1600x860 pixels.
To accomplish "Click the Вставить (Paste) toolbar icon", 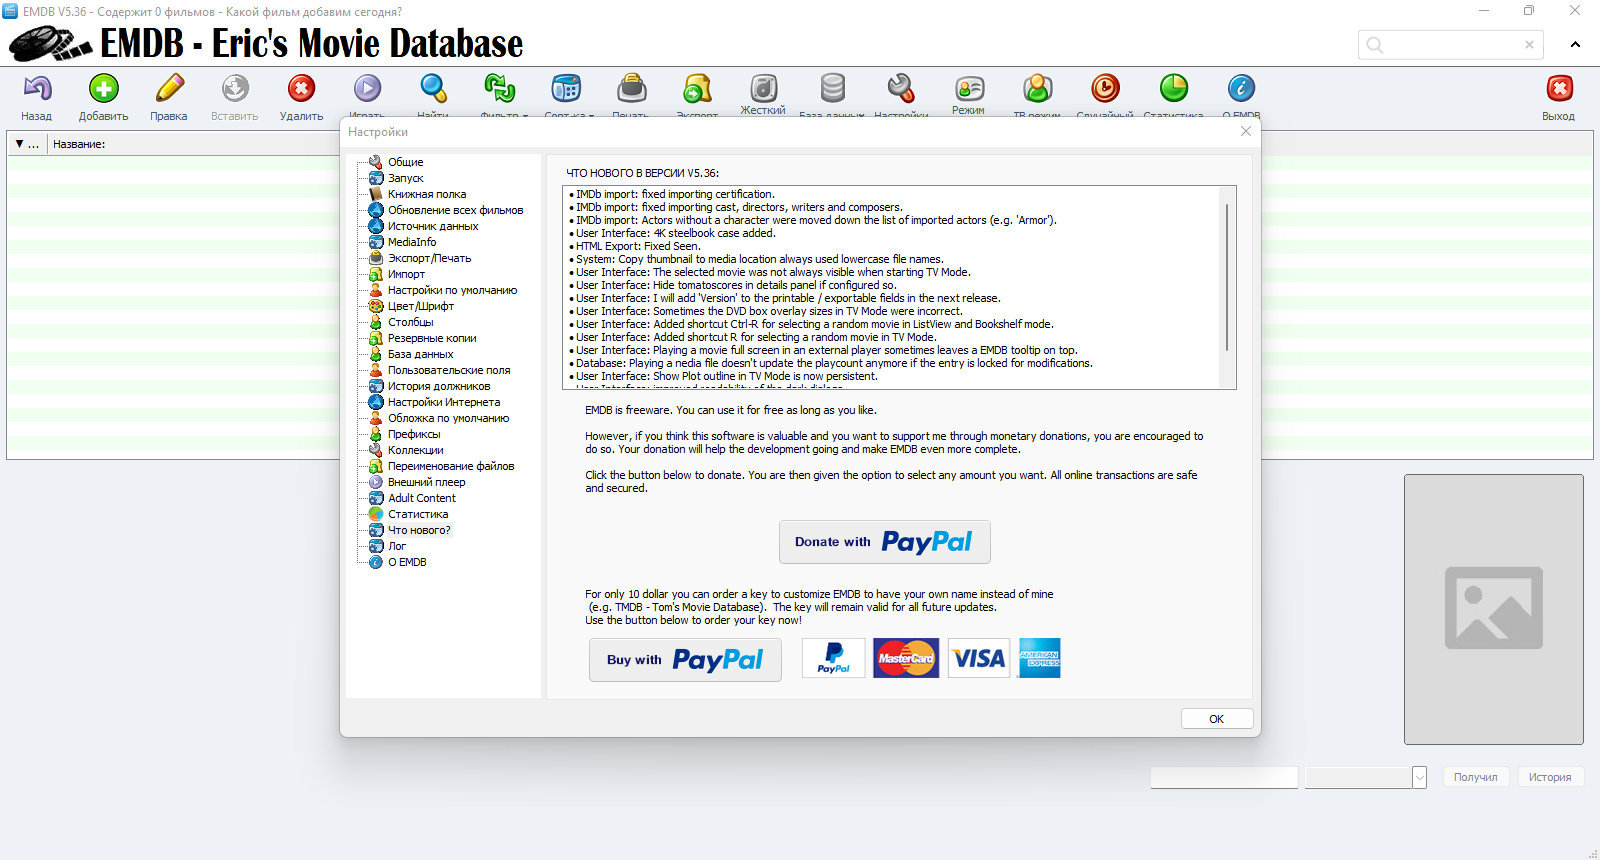I will tap(235, 89).
